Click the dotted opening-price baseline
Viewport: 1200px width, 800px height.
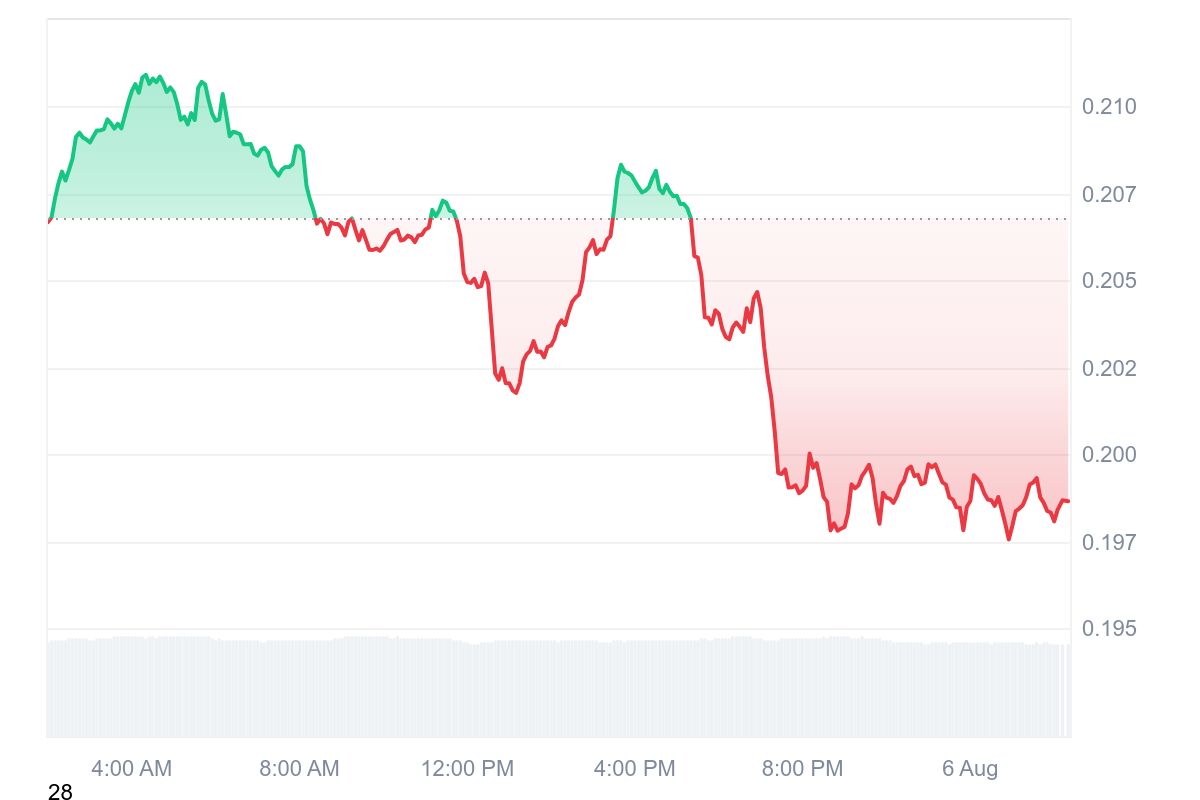558,219
